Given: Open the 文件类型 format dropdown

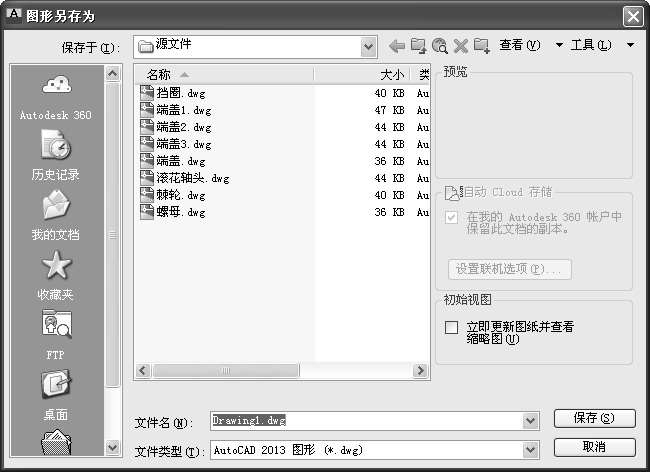Looking at the screenshot, I should point(531,450).
